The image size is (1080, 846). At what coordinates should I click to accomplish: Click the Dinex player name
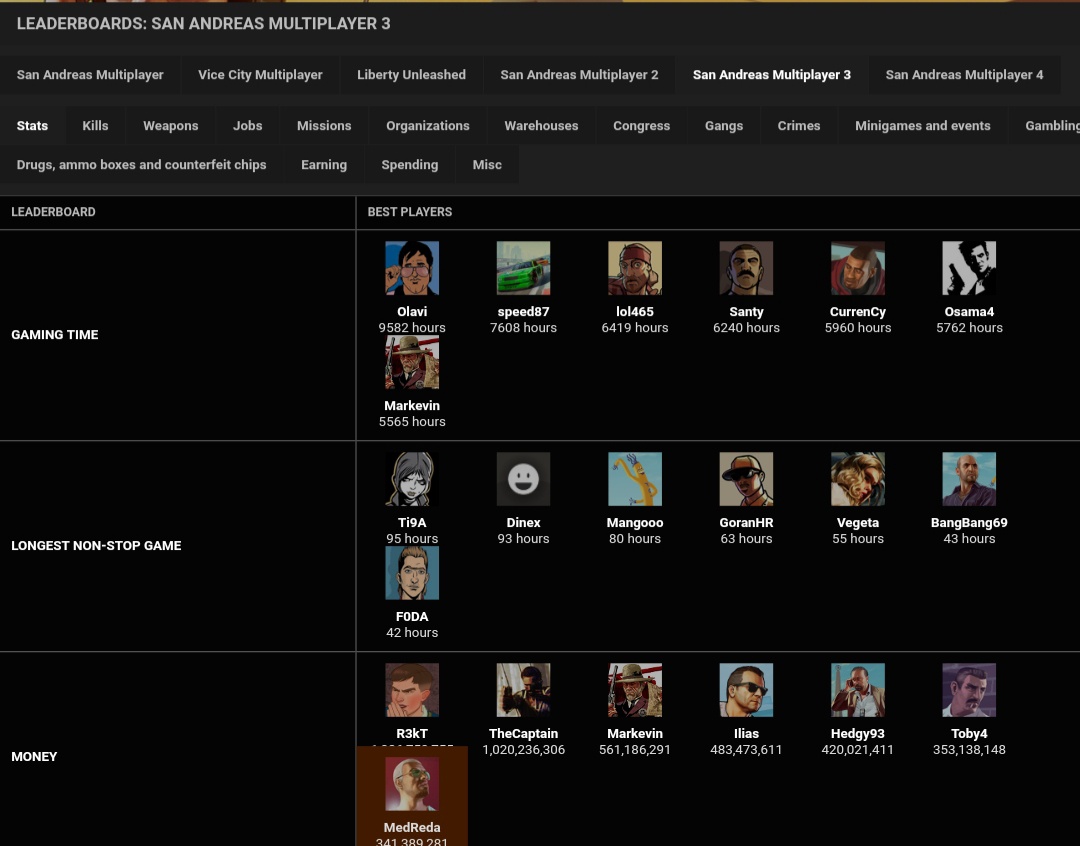[x=523, y=522]
